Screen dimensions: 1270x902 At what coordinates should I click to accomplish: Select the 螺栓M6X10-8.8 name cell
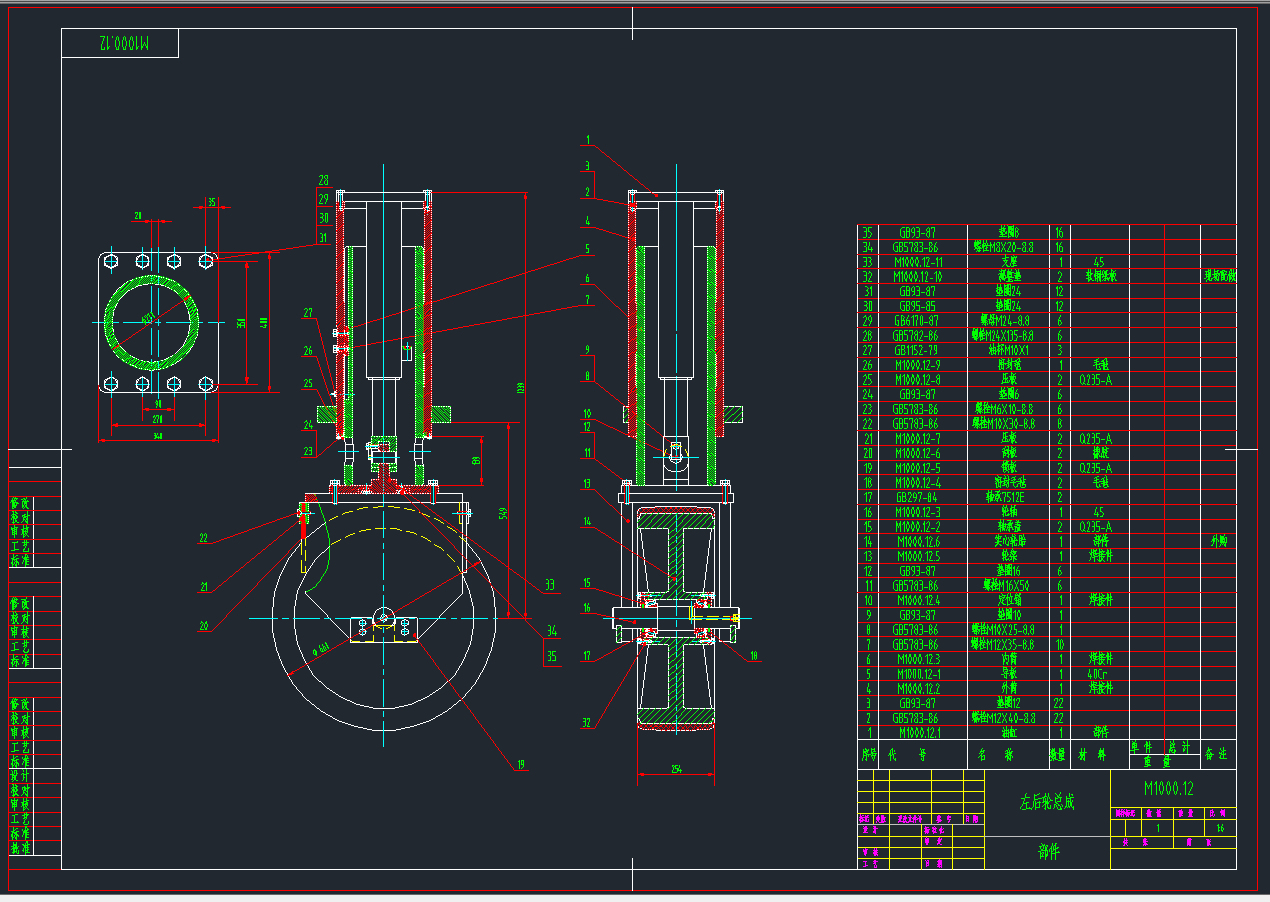point(1004,409)
